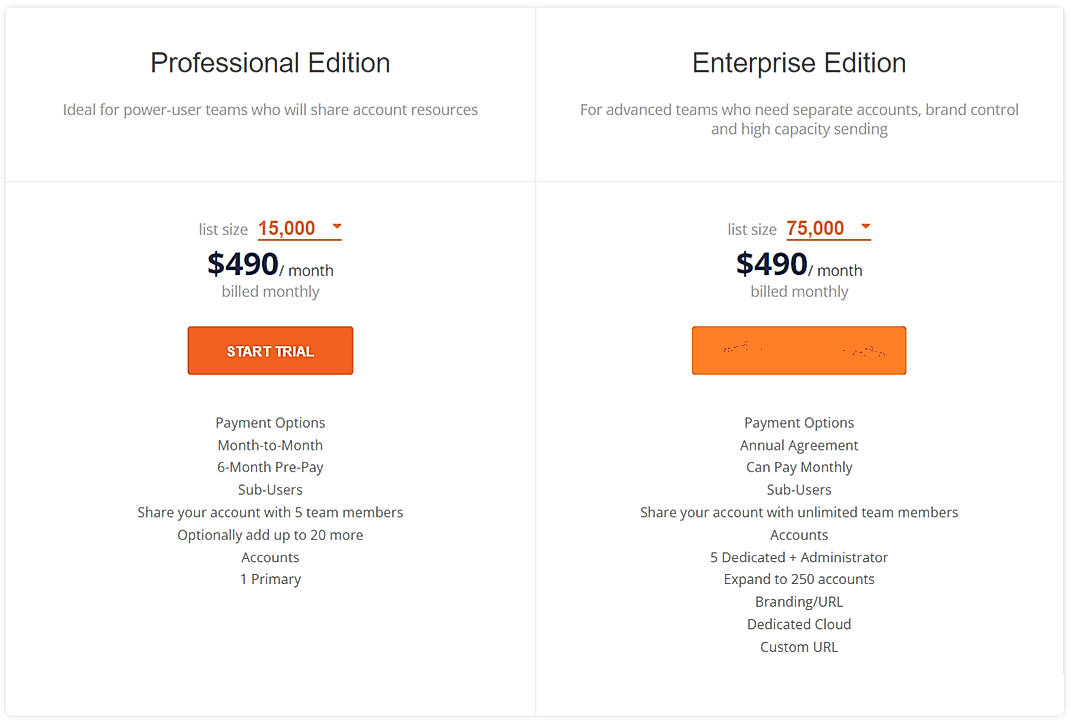Viewport: 1070px width, 724px height.
Task: Click the START TRIAL button for Professional Edition
Action: (270, 350)
